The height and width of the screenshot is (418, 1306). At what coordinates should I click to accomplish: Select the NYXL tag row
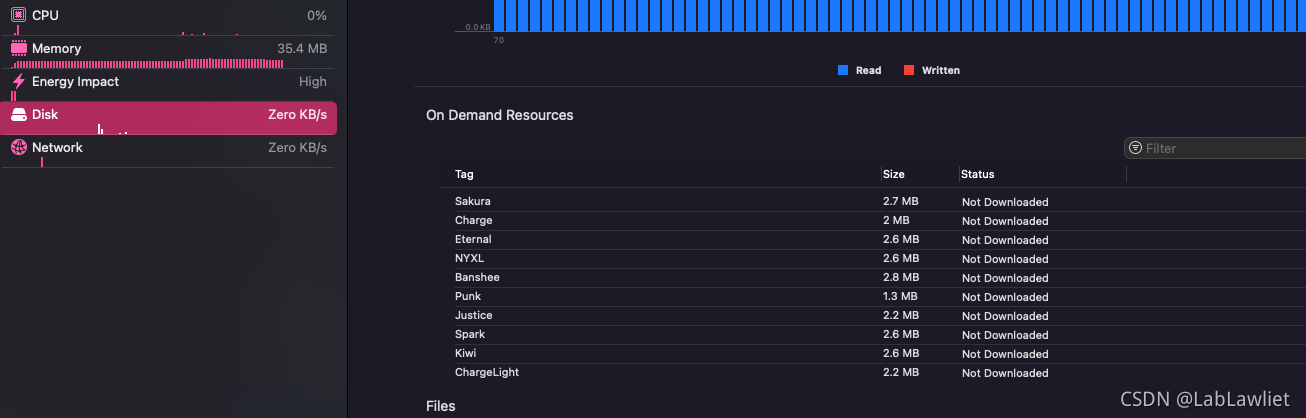872,258
